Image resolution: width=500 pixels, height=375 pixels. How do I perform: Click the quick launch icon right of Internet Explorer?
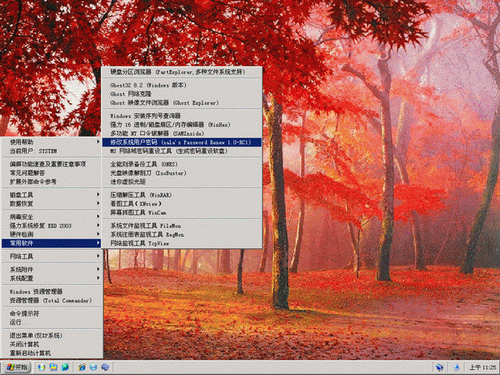coord(93,367)
